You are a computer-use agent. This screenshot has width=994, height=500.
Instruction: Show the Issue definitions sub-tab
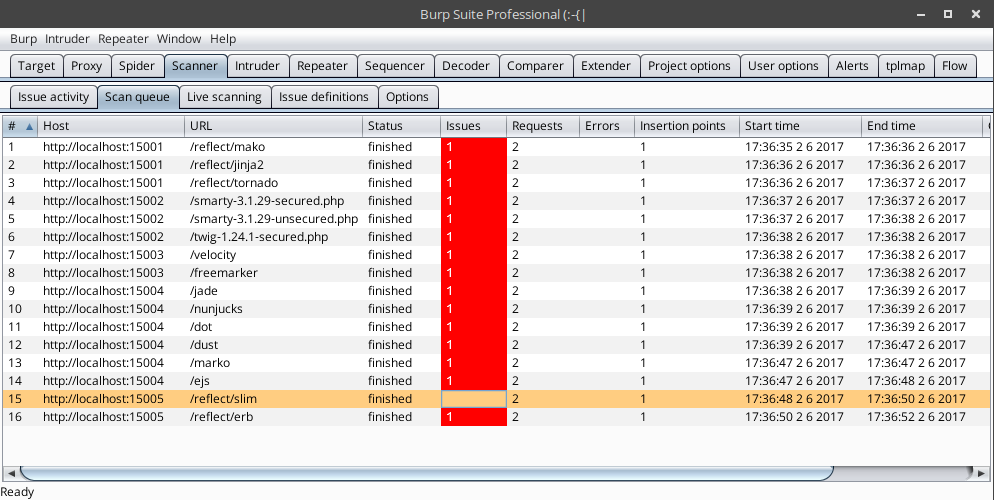click(x=324, y=97)
